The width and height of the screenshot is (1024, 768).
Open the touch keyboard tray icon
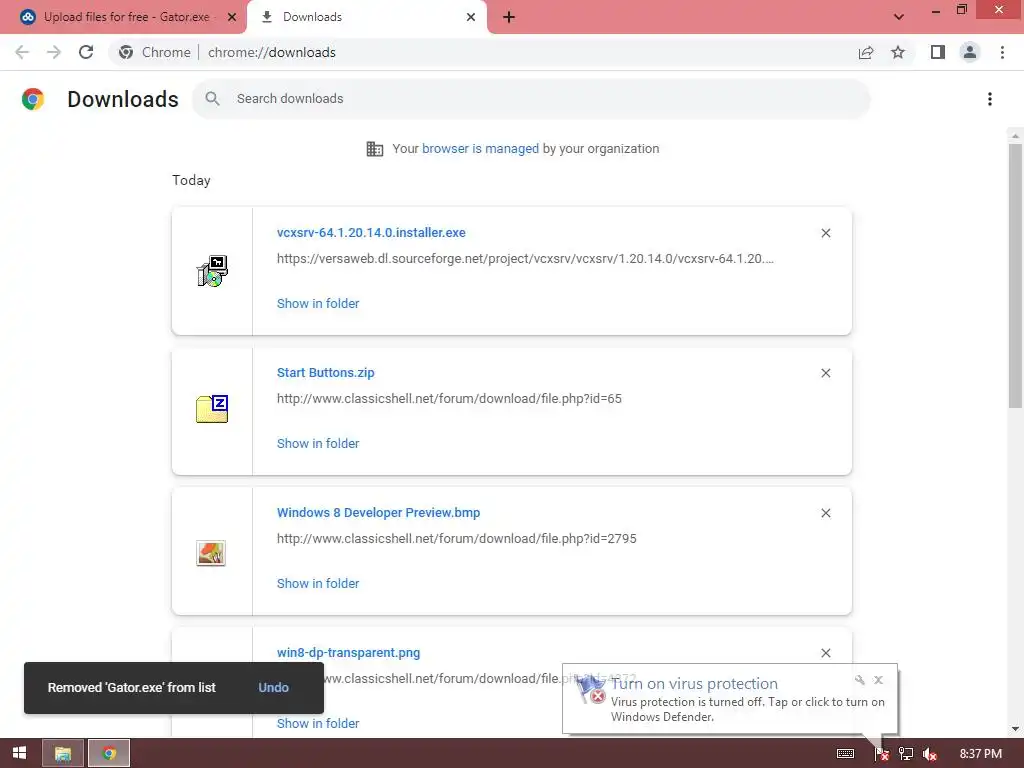click(845, 754)
